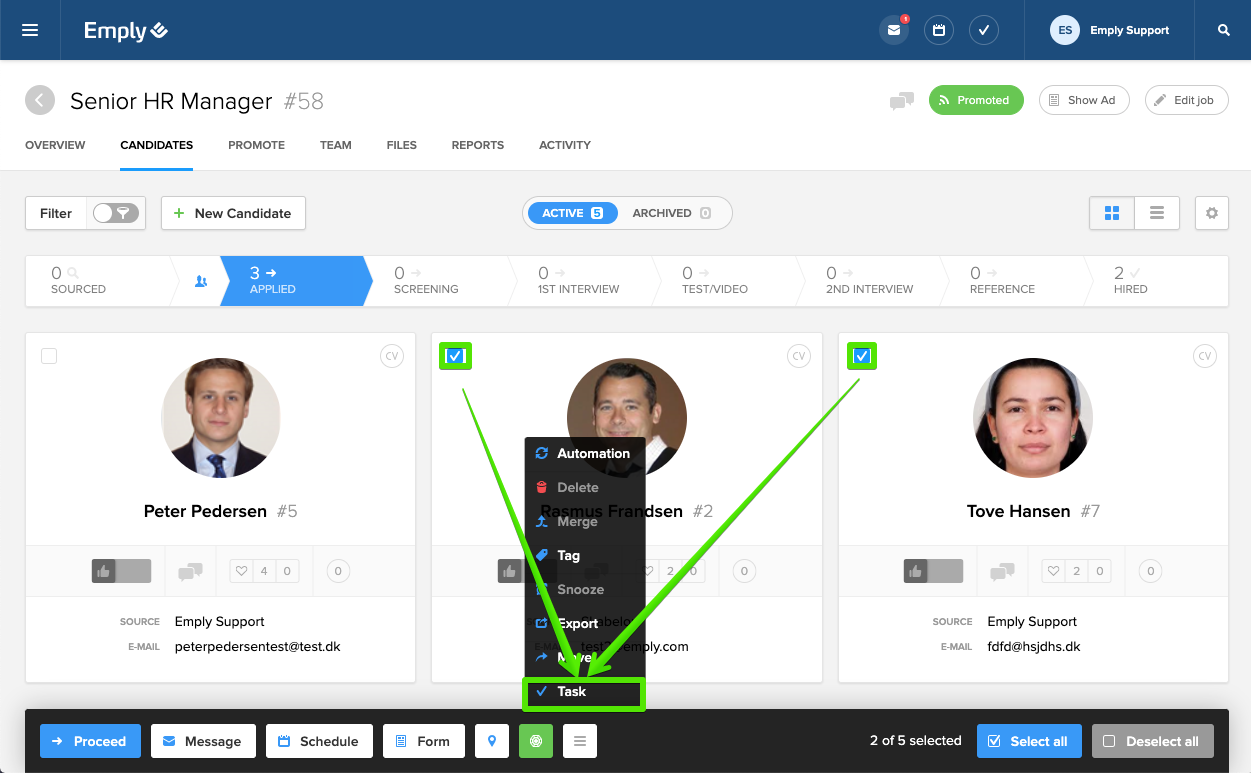The height and width of the screenshot is (773, 1251).
Task: Open the hamburger navigation menu
Action: pos(30,30)
